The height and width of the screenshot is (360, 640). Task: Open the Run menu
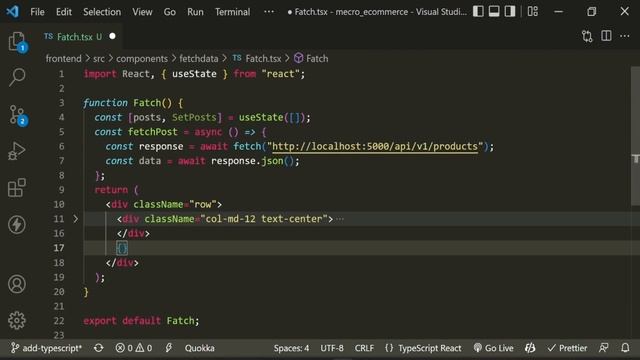pyautogui.click(x=195, y=12)
